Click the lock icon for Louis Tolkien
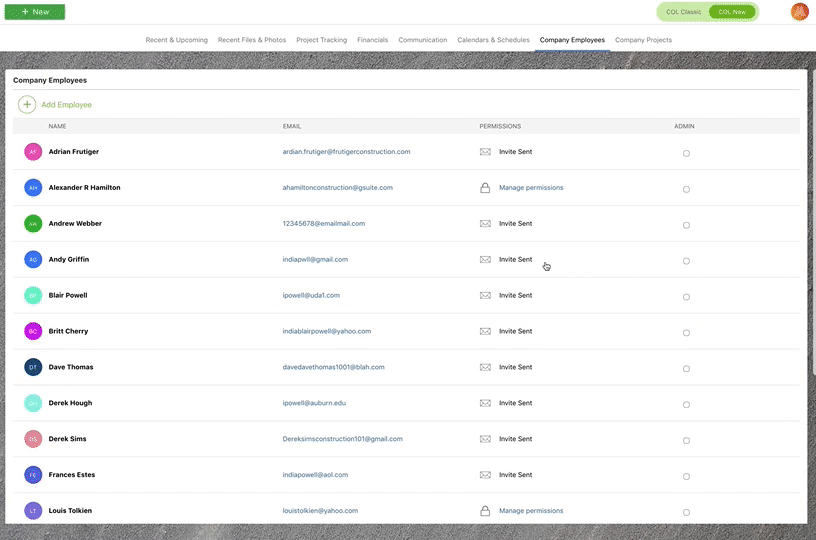Screen dimensions: 816x540 485,511
